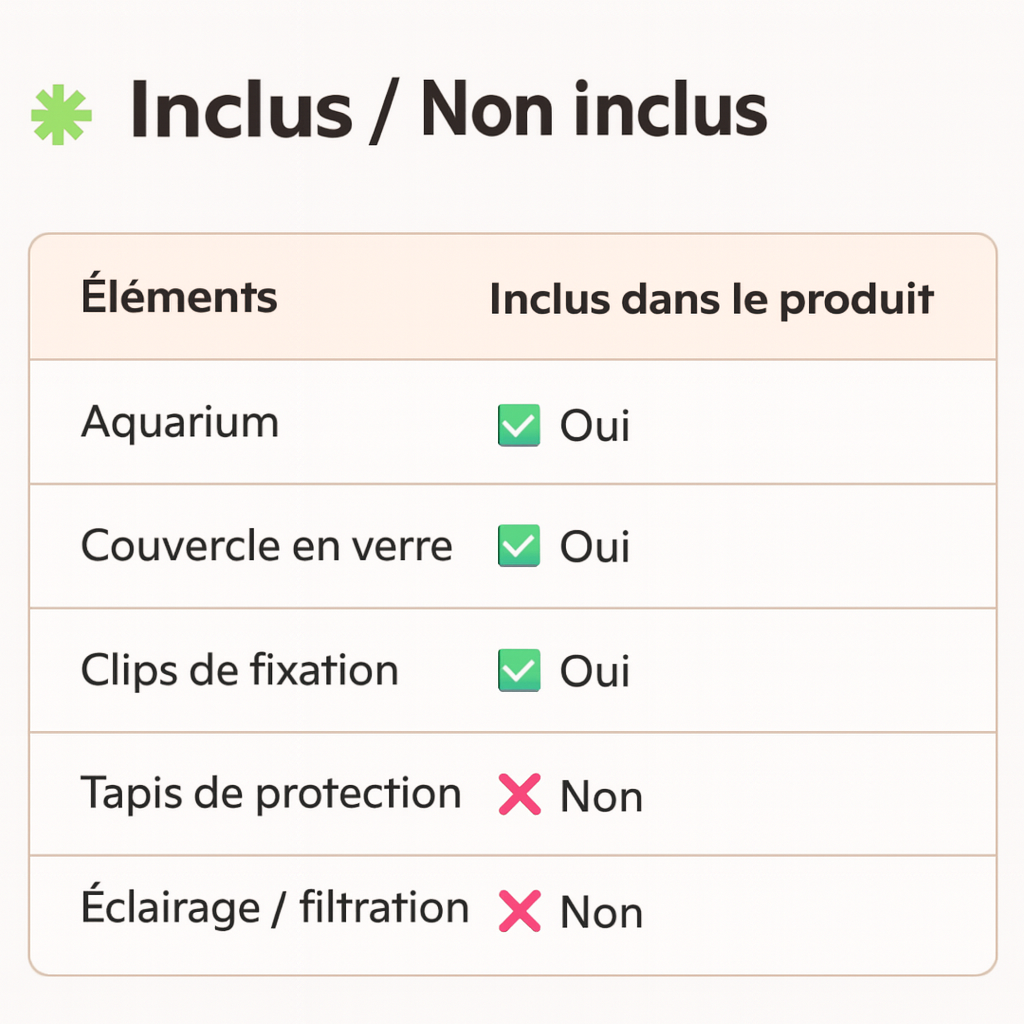Select the "Couvercle en verre" label
This screenshot has width=1024, height=1024.
[266, 546]
